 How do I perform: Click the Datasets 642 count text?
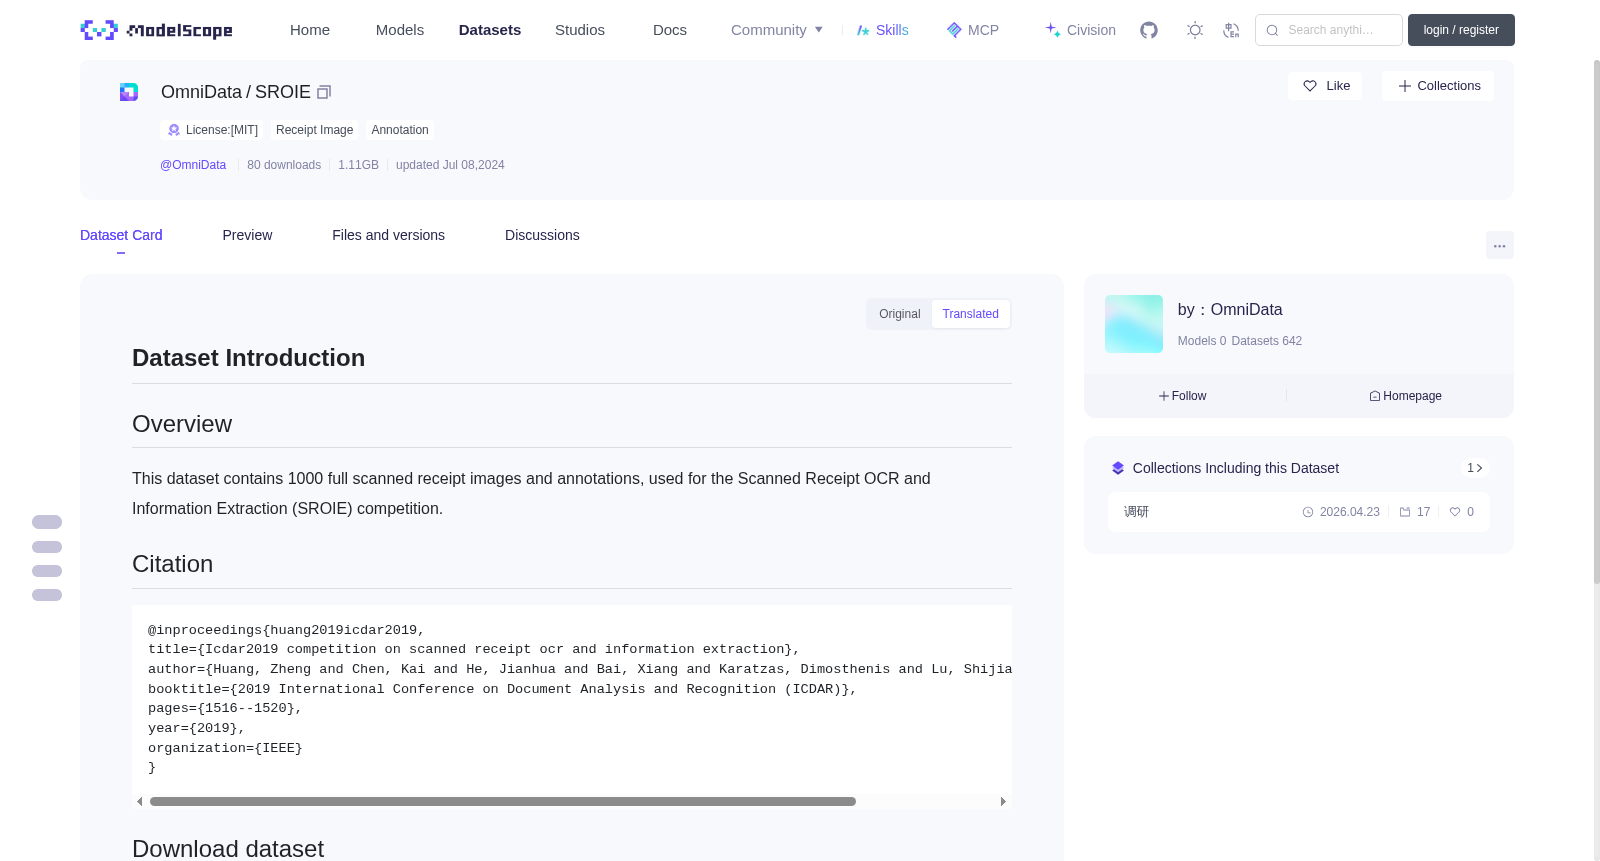tap(1267, 341)
